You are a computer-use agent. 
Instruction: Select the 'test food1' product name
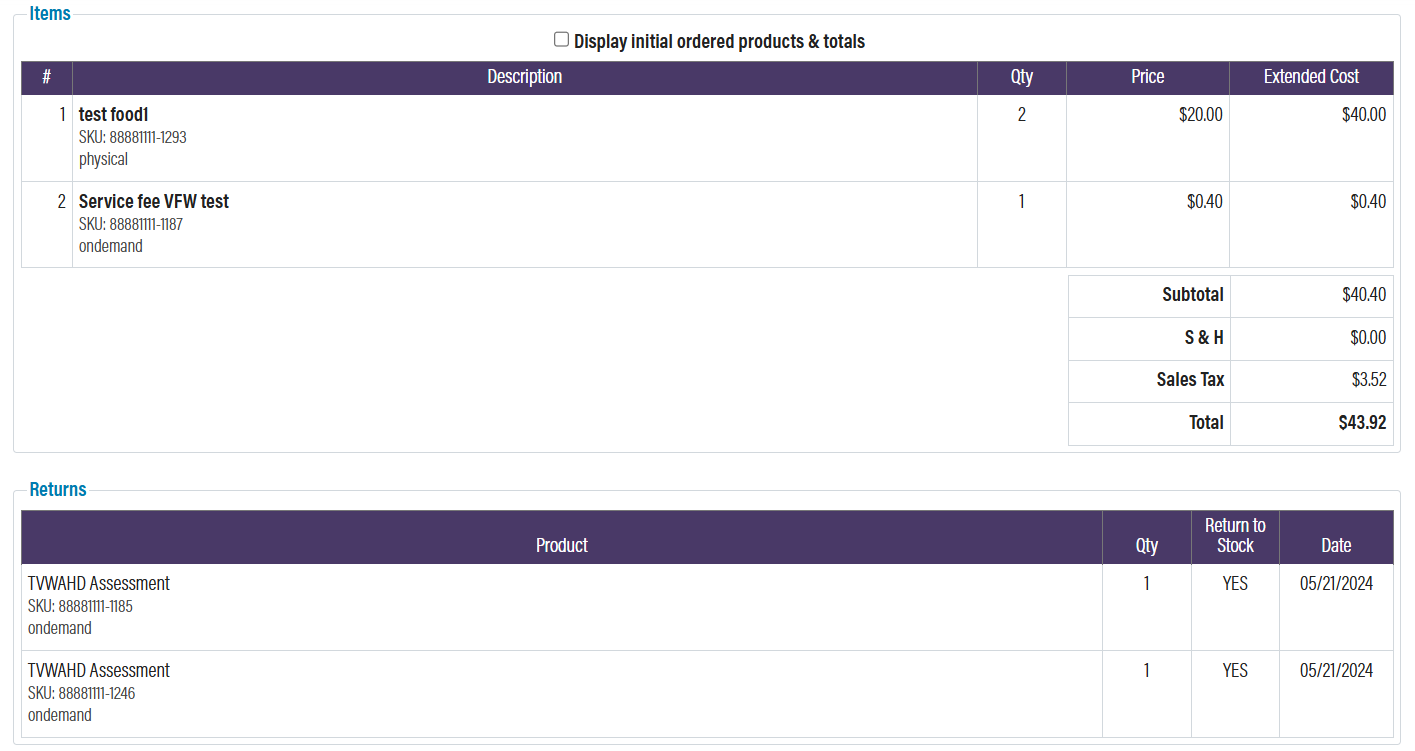[x=113, y=114]
